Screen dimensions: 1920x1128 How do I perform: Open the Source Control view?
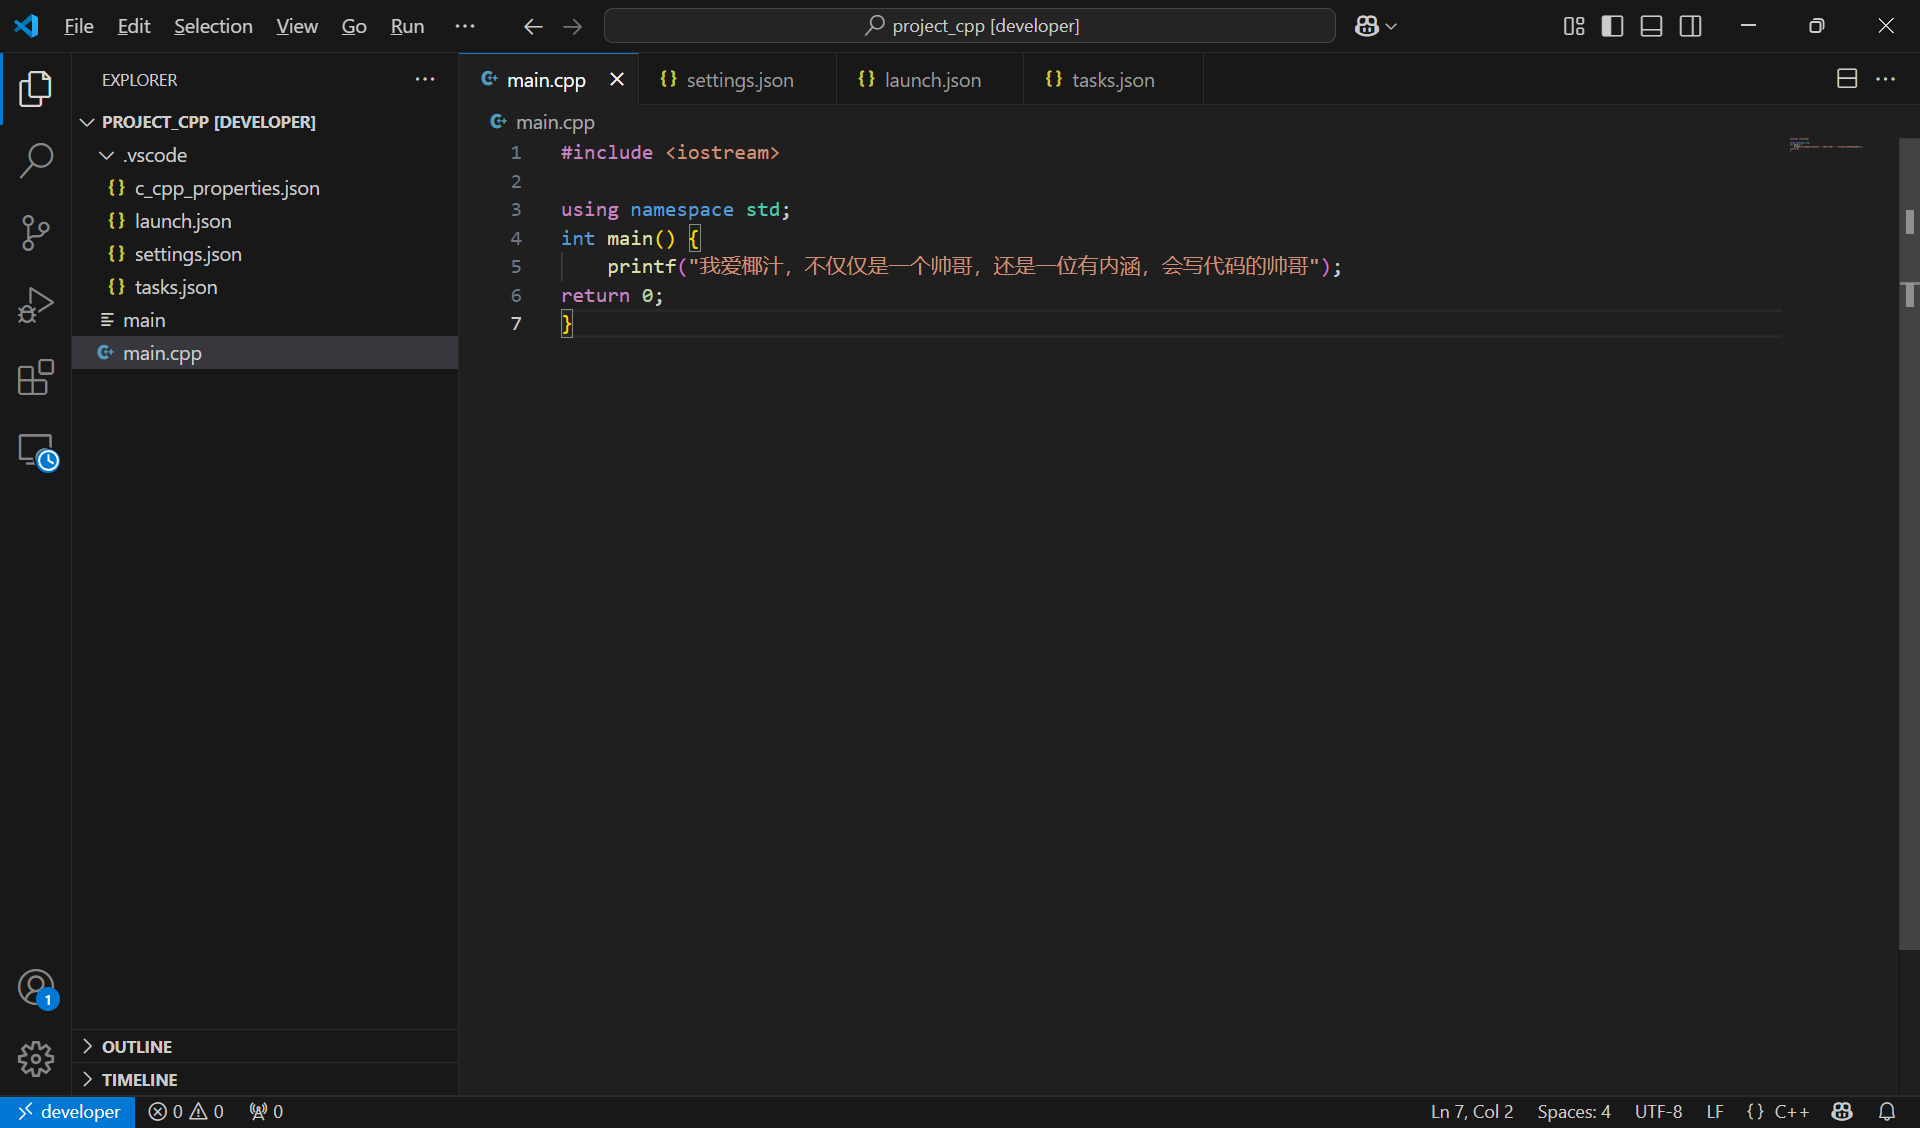pos(36,232)
